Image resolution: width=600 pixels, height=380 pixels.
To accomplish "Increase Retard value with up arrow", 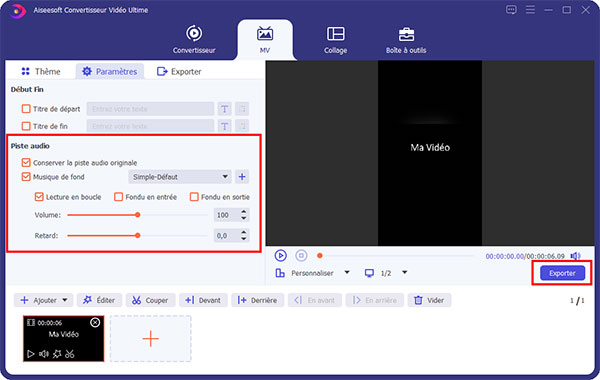I will click(x=244, y=232).
